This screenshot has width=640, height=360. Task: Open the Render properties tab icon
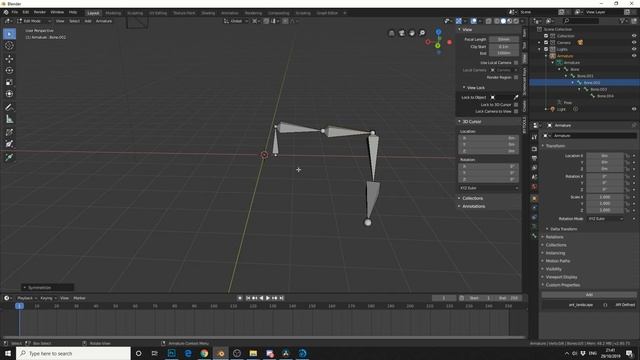534,149
